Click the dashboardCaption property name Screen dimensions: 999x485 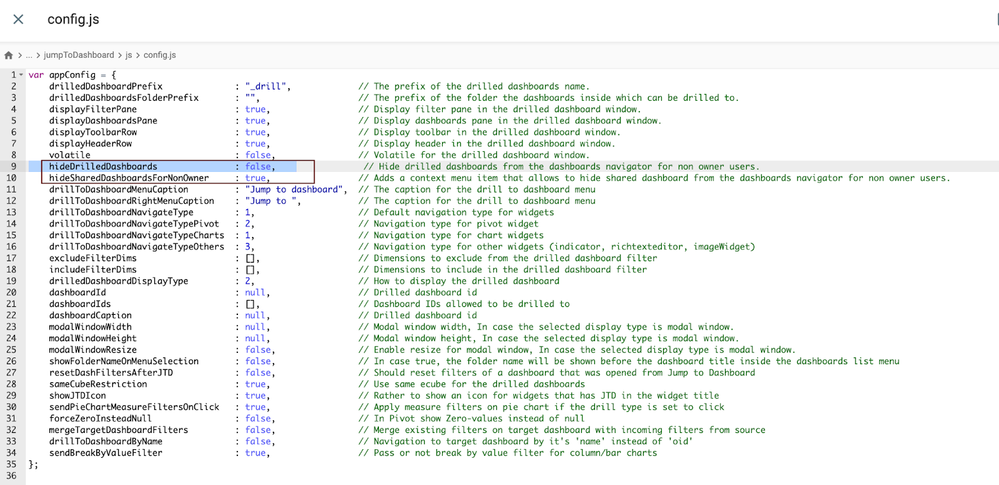pos(90,315)
